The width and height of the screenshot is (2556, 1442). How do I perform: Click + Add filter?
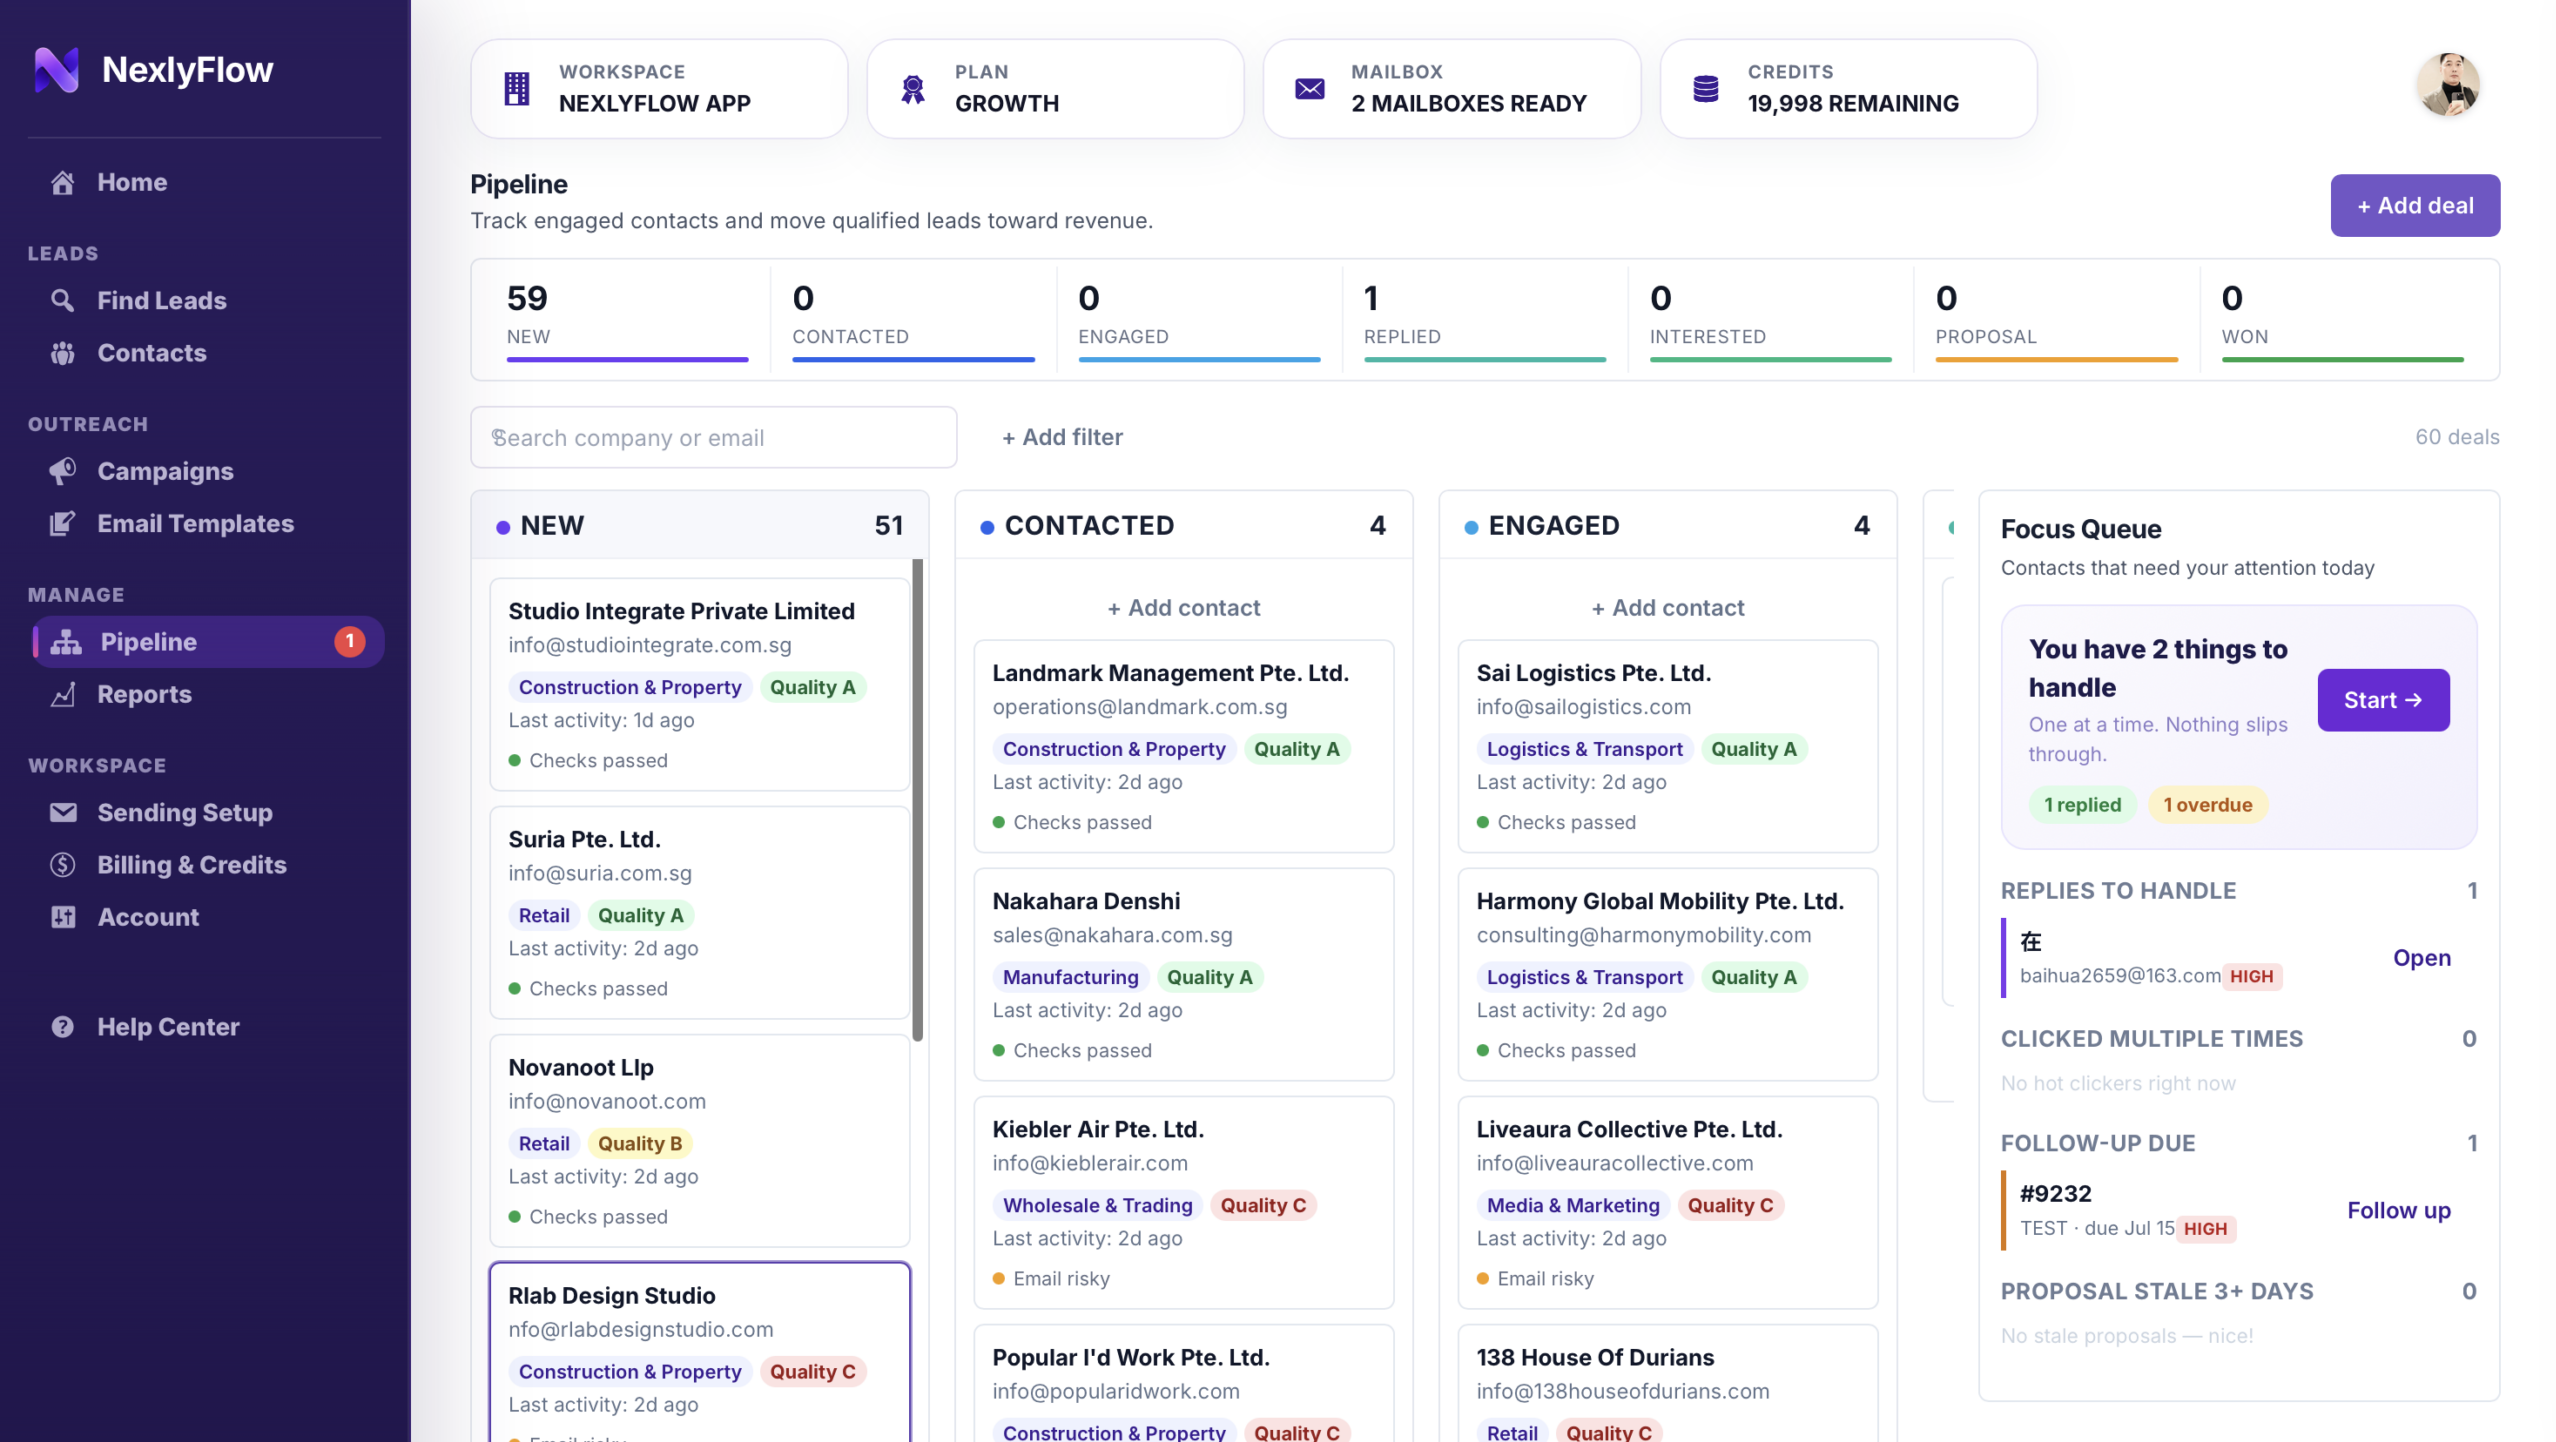point(1062,437)
